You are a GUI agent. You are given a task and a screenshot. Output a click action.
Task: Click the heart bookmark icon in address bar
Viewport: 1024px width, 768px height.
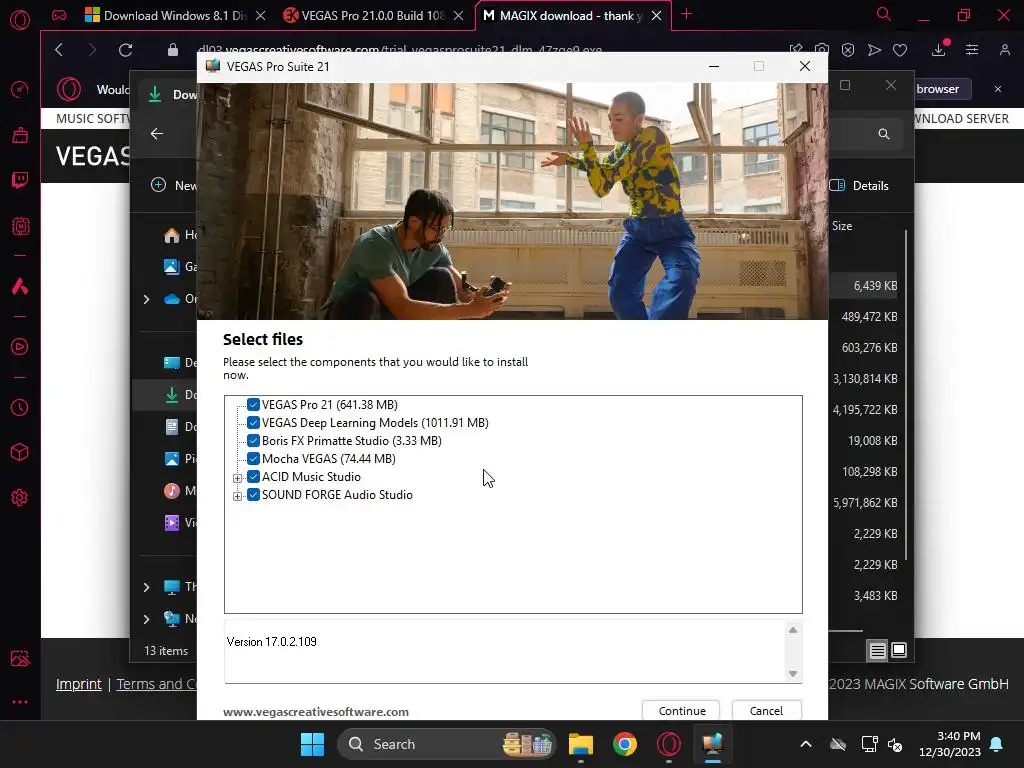coord(901,50)
